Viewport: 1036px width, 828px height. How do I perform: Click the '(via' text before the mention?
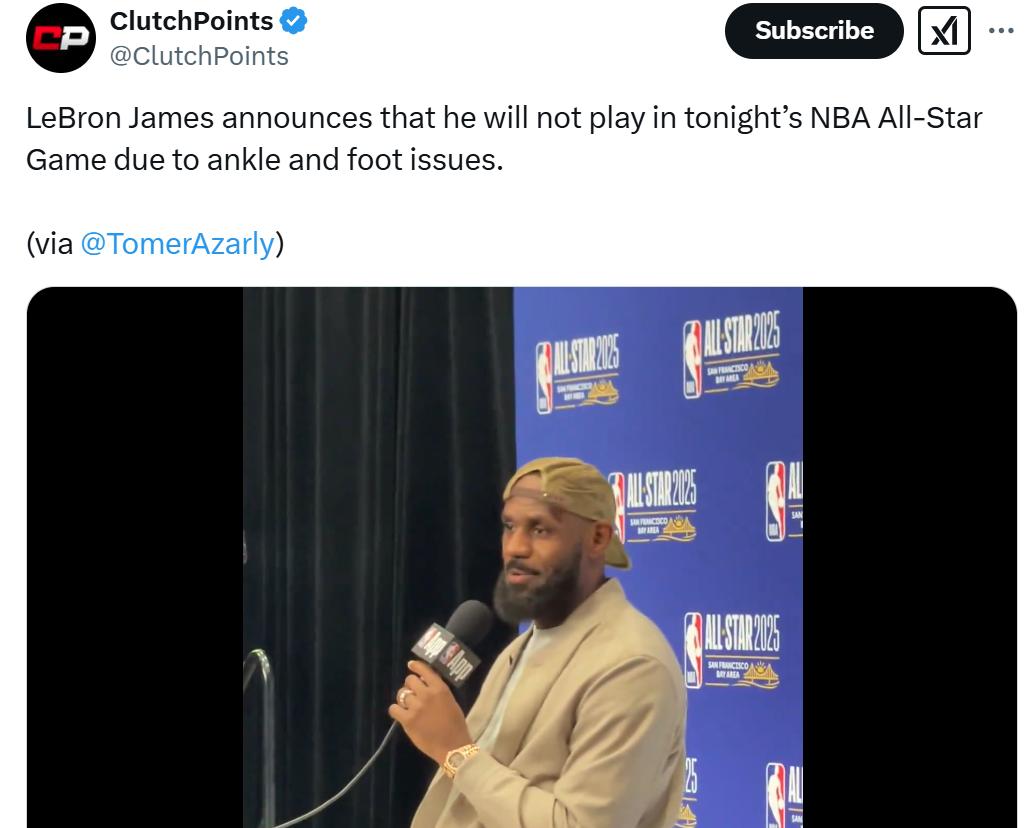click(x=50, y=244)
